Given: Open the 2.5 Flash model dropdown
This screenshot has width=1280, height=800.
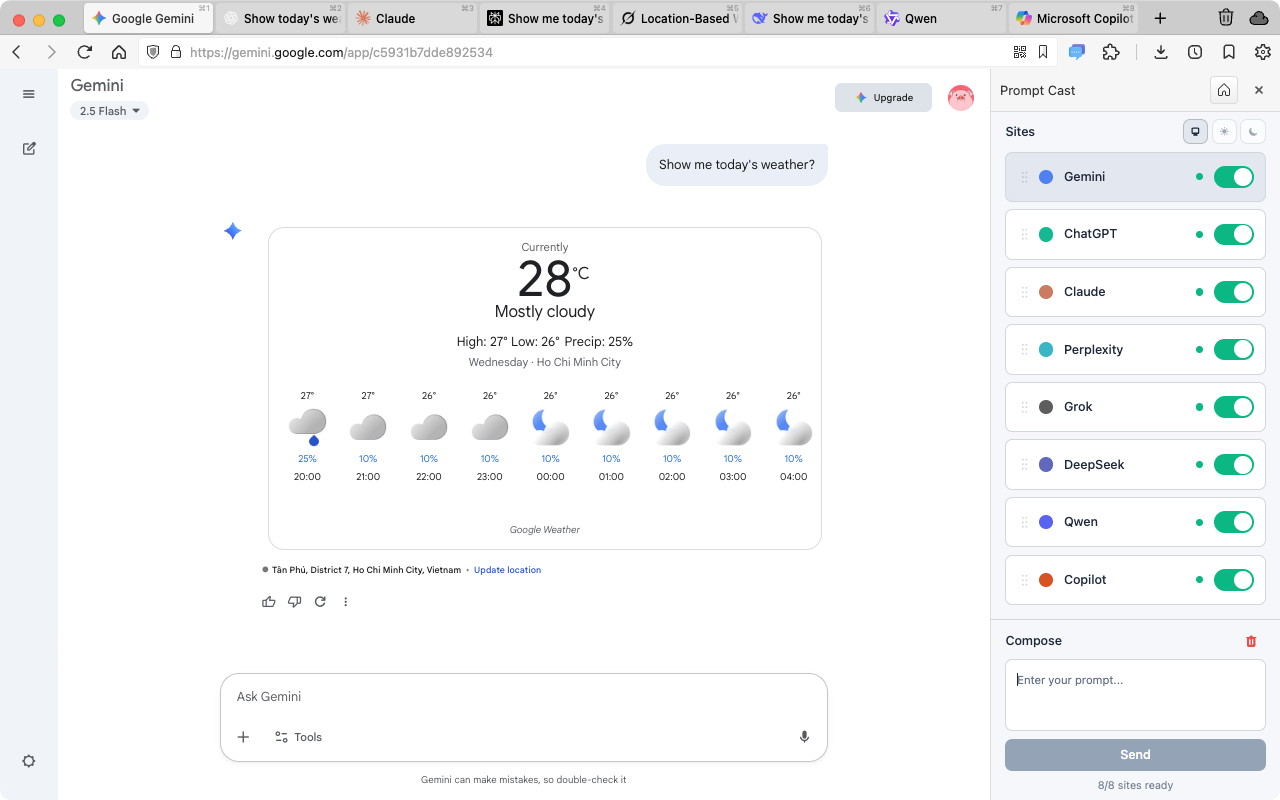Looking at the screenshot, I should [x=109, y=111].
